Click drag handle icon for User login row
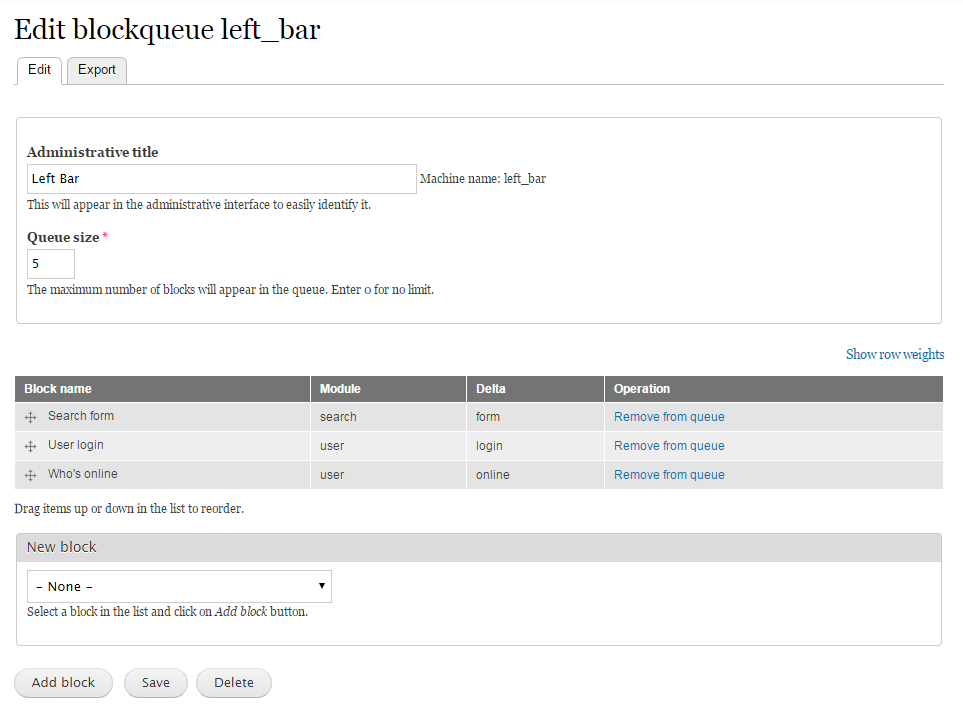This screenshot has height=711, width=963. pos(30,446)
